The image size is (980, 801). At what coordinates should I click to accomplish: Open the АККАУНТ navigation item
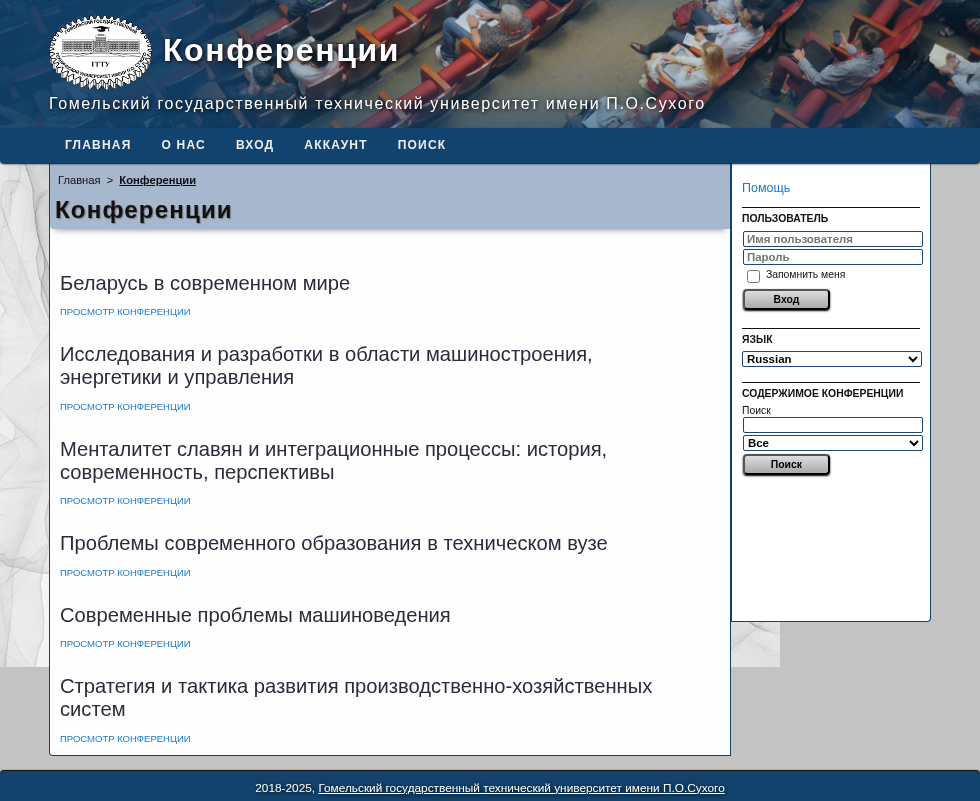pos(336,145)
